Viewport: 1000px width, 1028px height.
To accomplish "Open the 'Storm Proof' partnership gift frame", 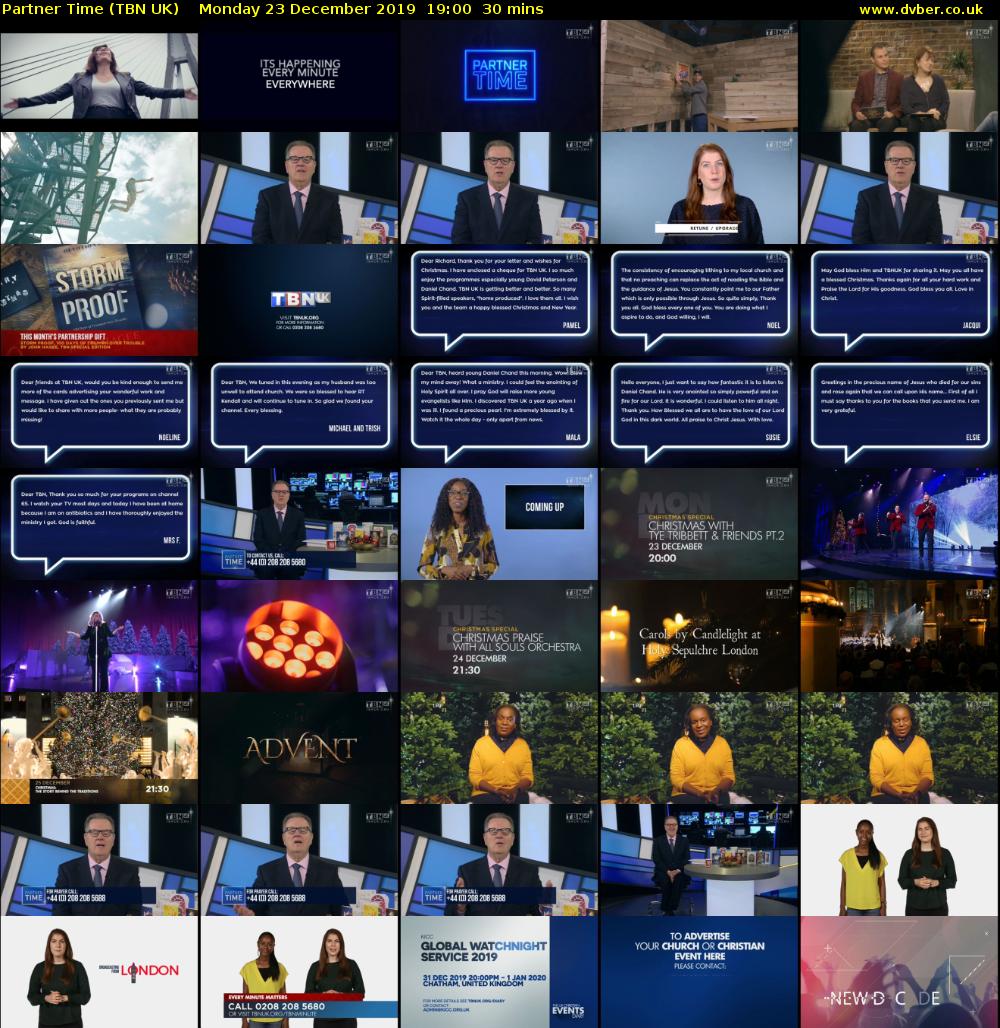I will tap(99, 300).
